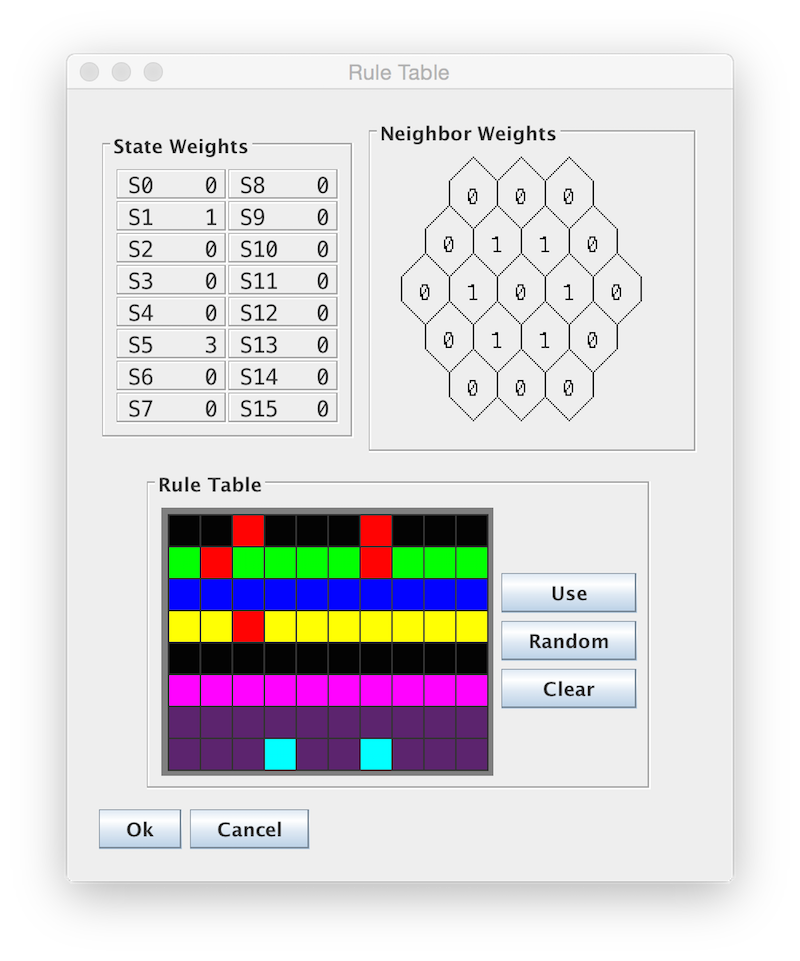800x961 pixels.
Task: Click the first green cell in the rule table
Action: (185, 562)
